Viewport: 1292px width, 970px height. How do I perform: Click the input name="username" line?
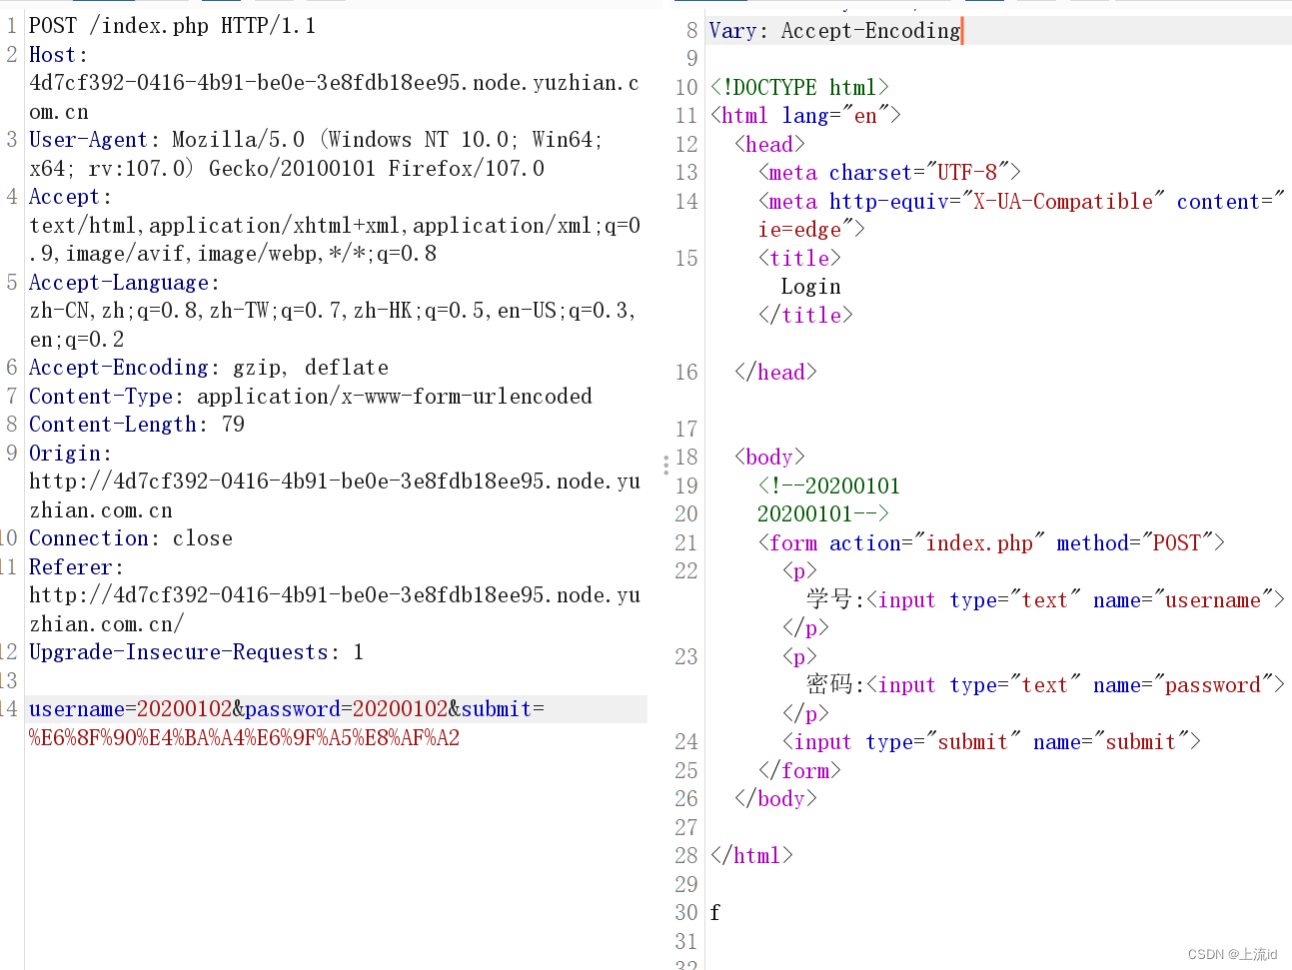1045,600
